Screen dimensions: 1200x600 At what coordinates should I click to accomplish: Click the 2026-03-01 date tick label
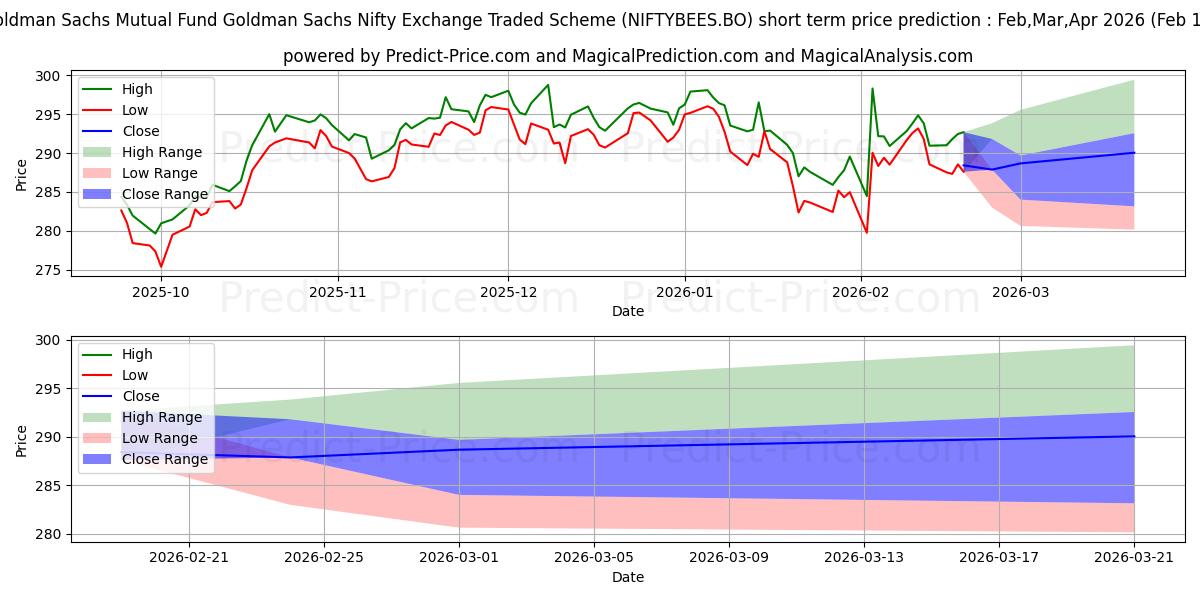click(x=459, y=557)
